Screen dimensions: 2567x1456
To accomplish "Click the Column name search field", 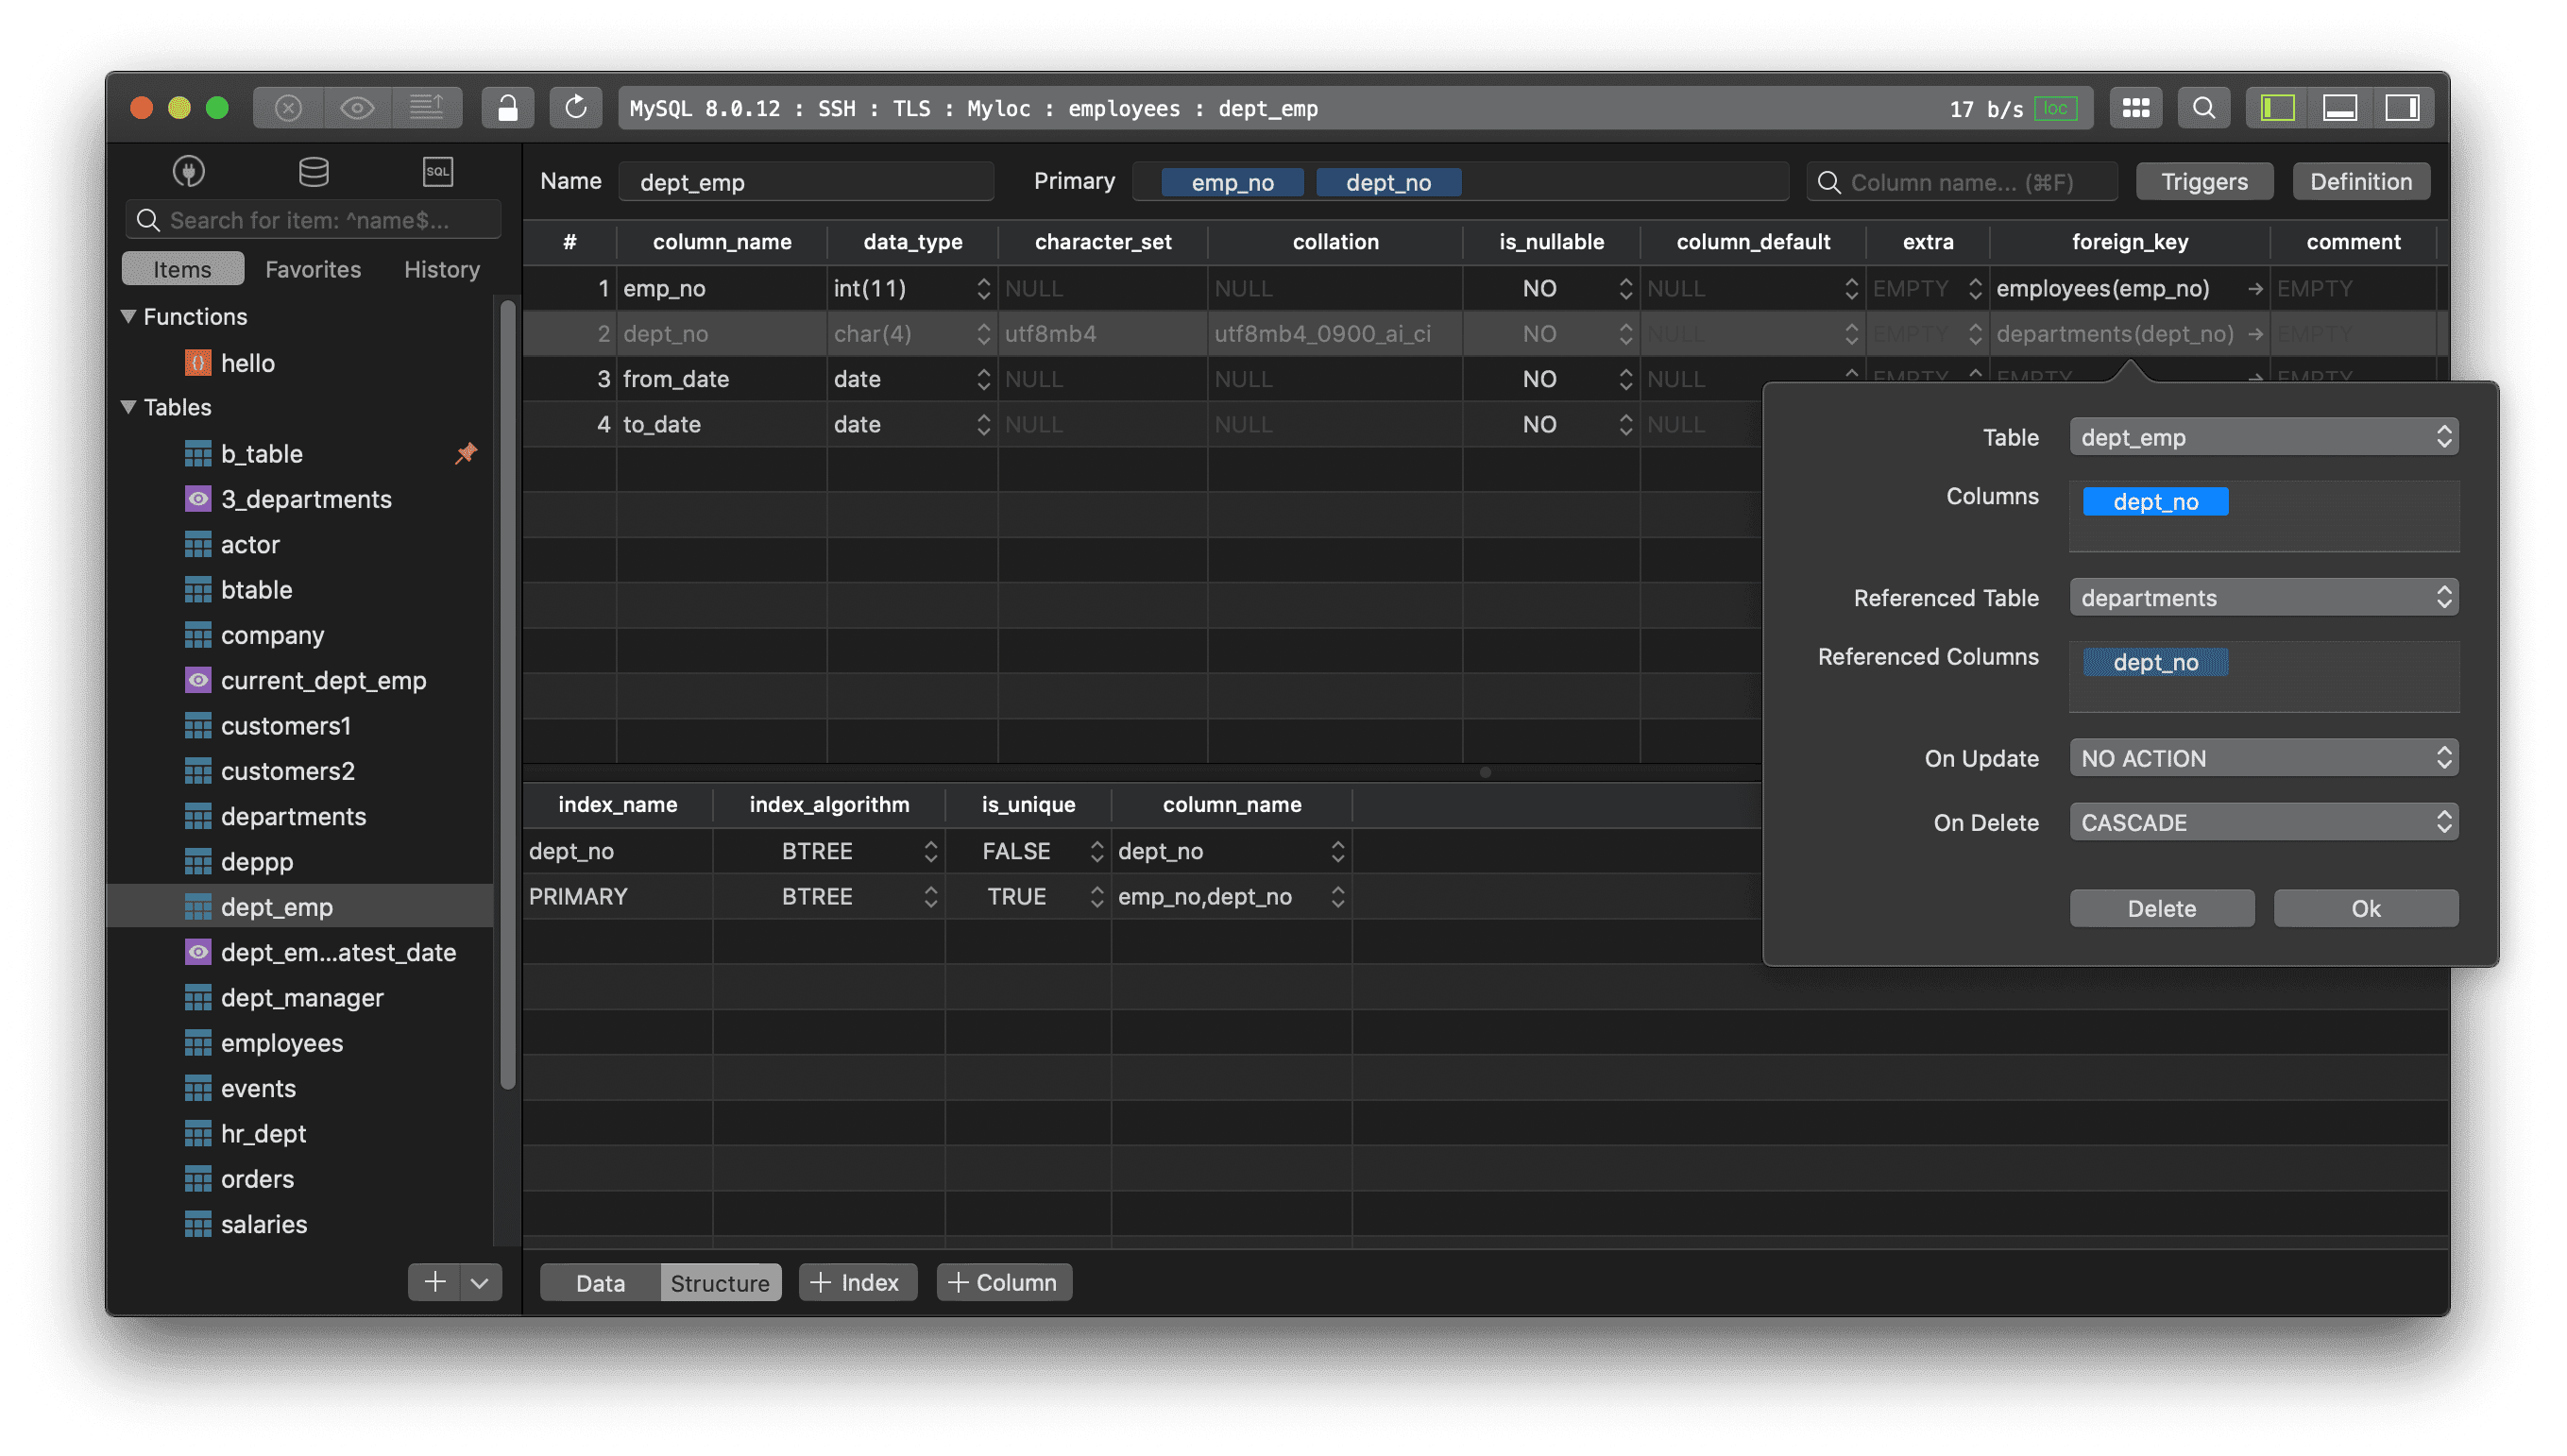I will point(1962,182).
